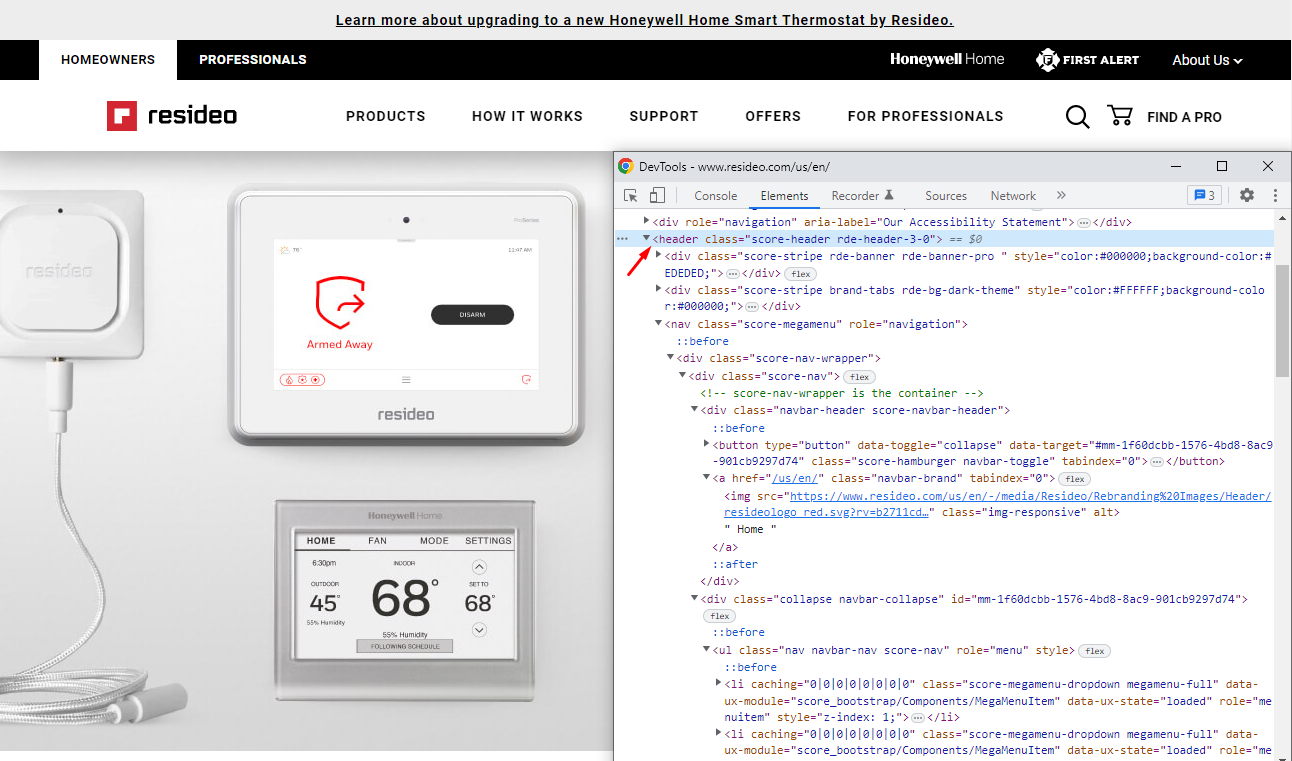Open the OFFERS menu

click(x=773, y=116)
